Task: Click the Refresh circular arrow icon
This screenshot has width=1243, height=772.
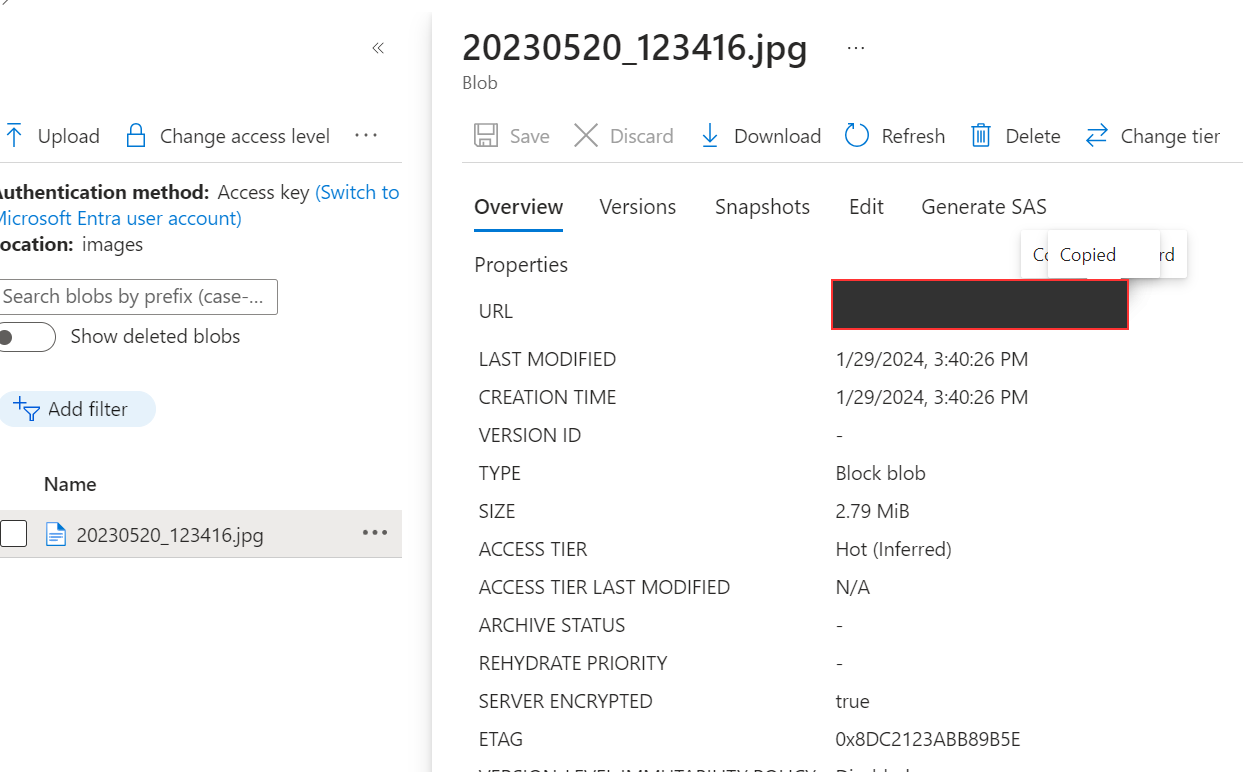Action: pos(857,135)
